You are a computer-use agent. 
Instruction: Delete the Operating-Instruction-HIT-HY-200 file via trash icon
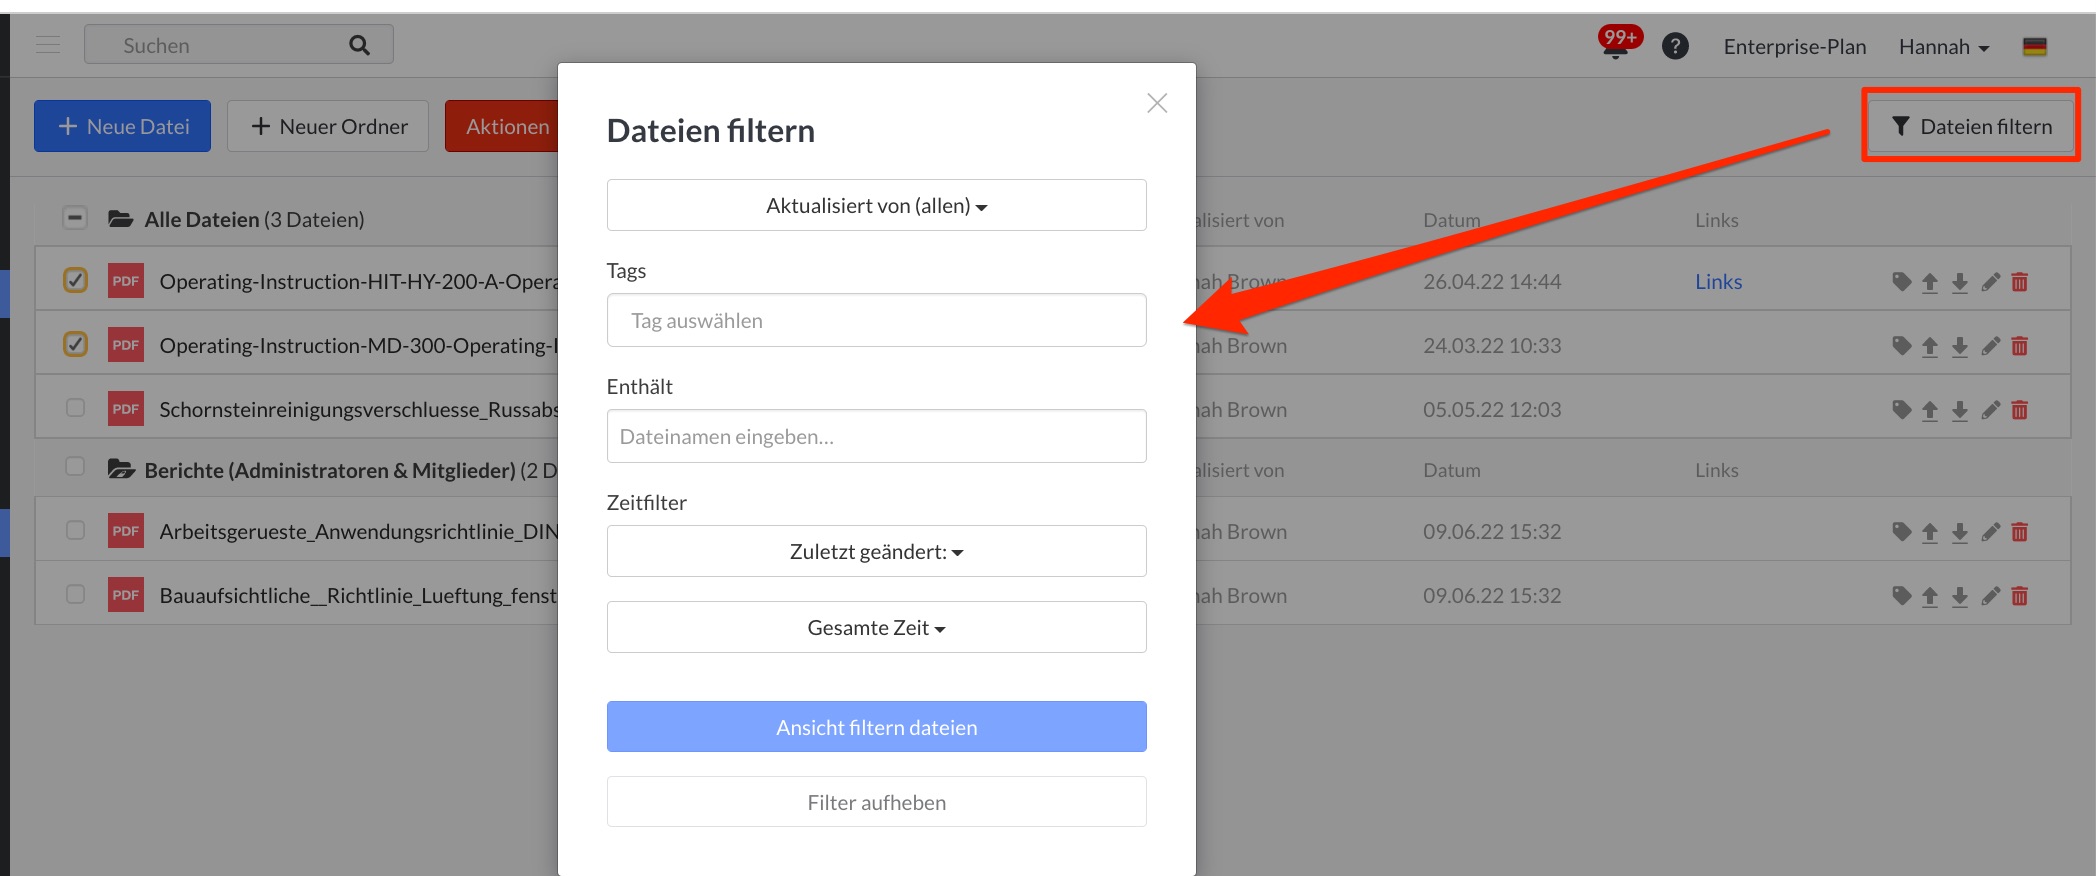pyautogui.click(x=2019, y=282)
